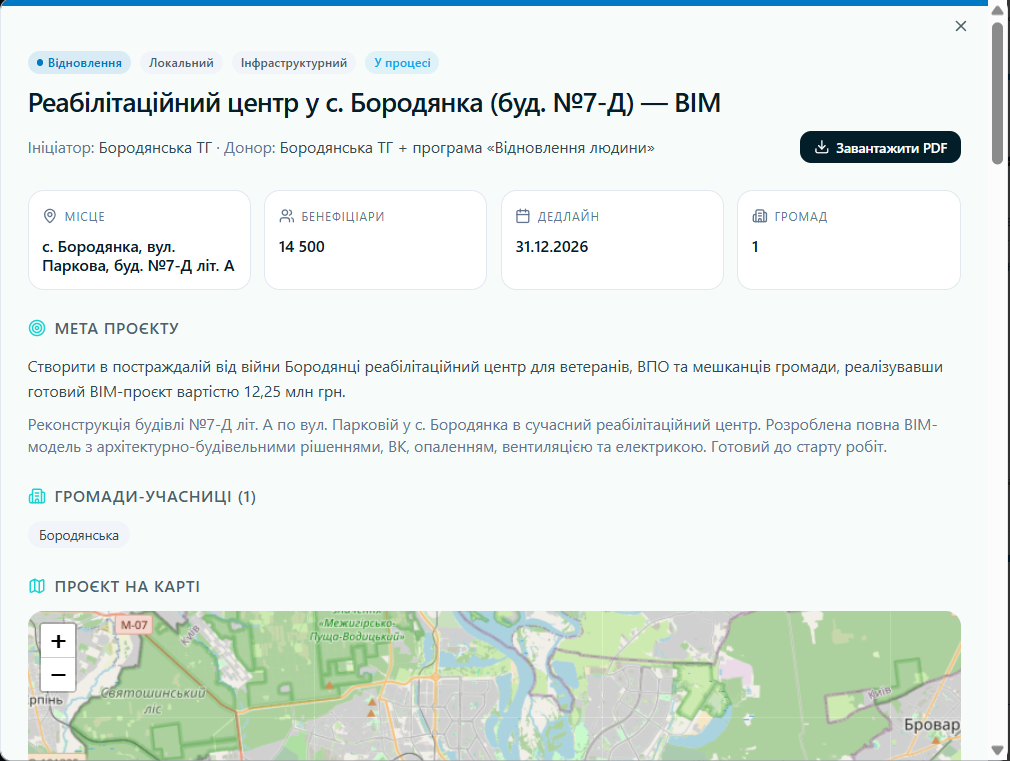Image resolution: width=1010 pixels, height=761 pixels.
Task: Click the М-07 road label on map
Action: 134,624
